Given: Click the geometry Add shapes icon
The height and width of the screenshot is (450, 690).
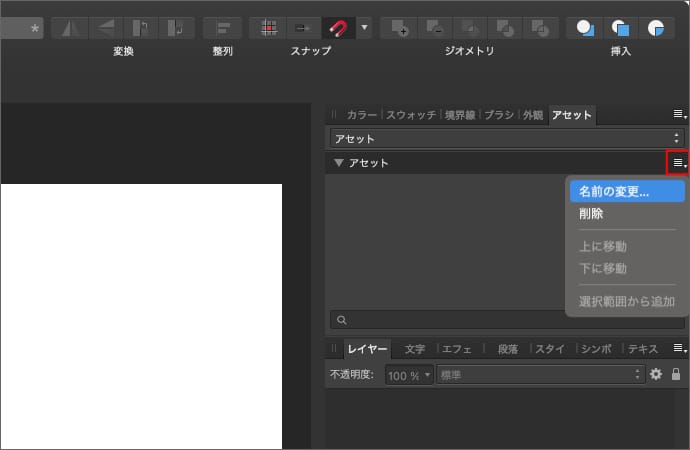Looking at the screenshot, I should [x=399, y=28].
